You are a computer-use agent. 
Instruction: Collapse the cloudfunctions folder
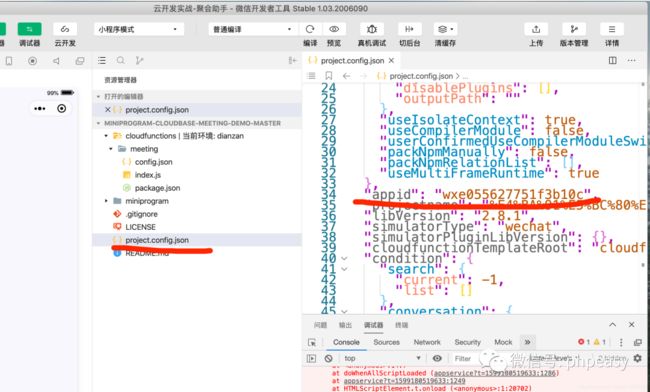coord(106,136)
